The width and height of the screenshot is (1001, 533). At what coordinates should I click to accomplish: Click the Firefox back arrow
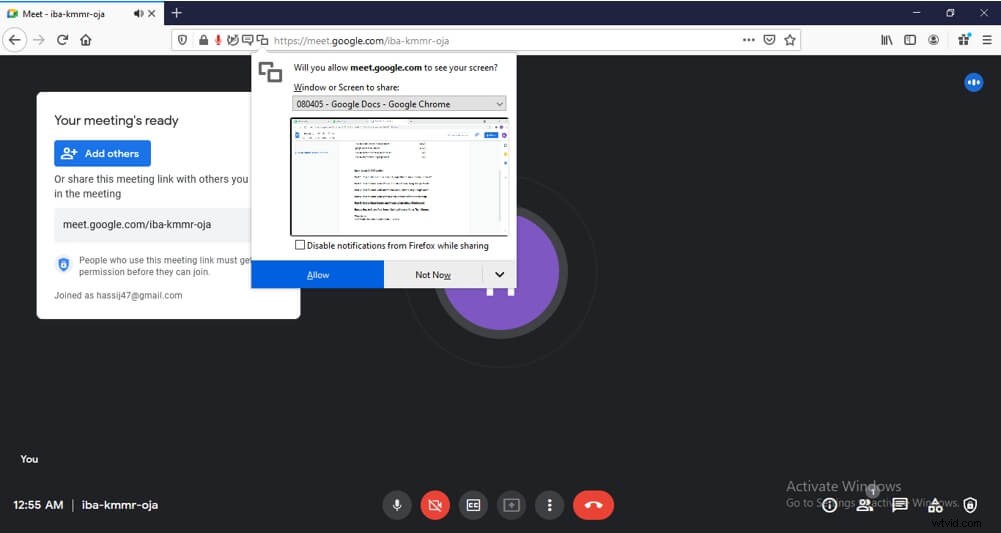tap(15, 40)
